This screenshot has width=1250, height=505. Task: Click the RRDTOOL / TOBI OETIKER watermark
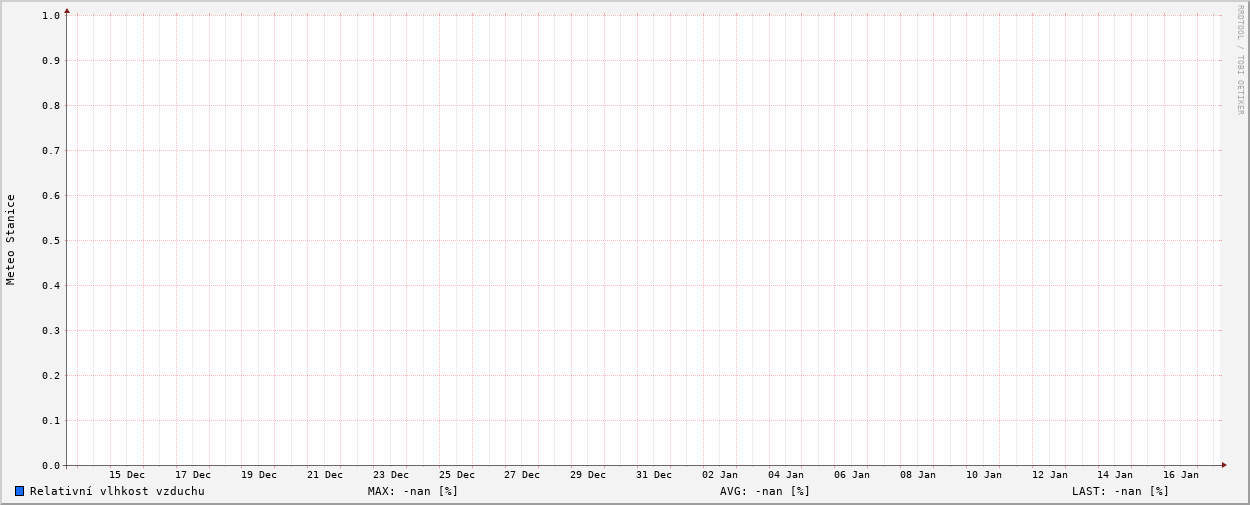tap(1240, 60)
